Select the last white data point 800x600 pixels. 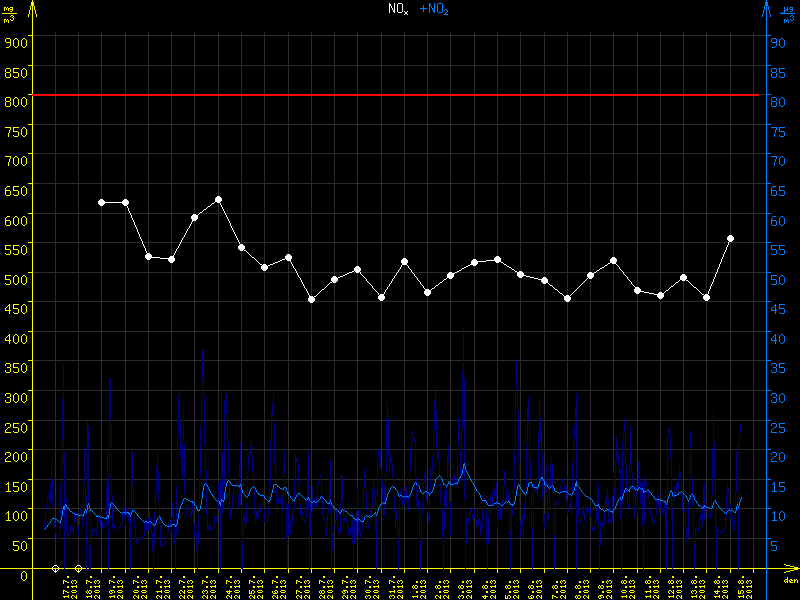(731, 238)
